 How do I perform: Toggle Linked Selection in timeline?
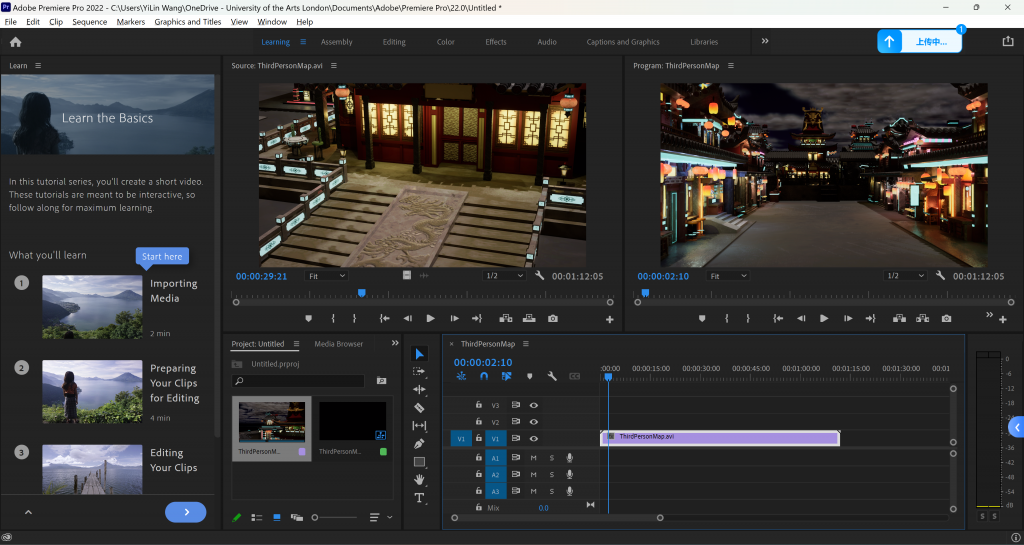tap(506, 377)
